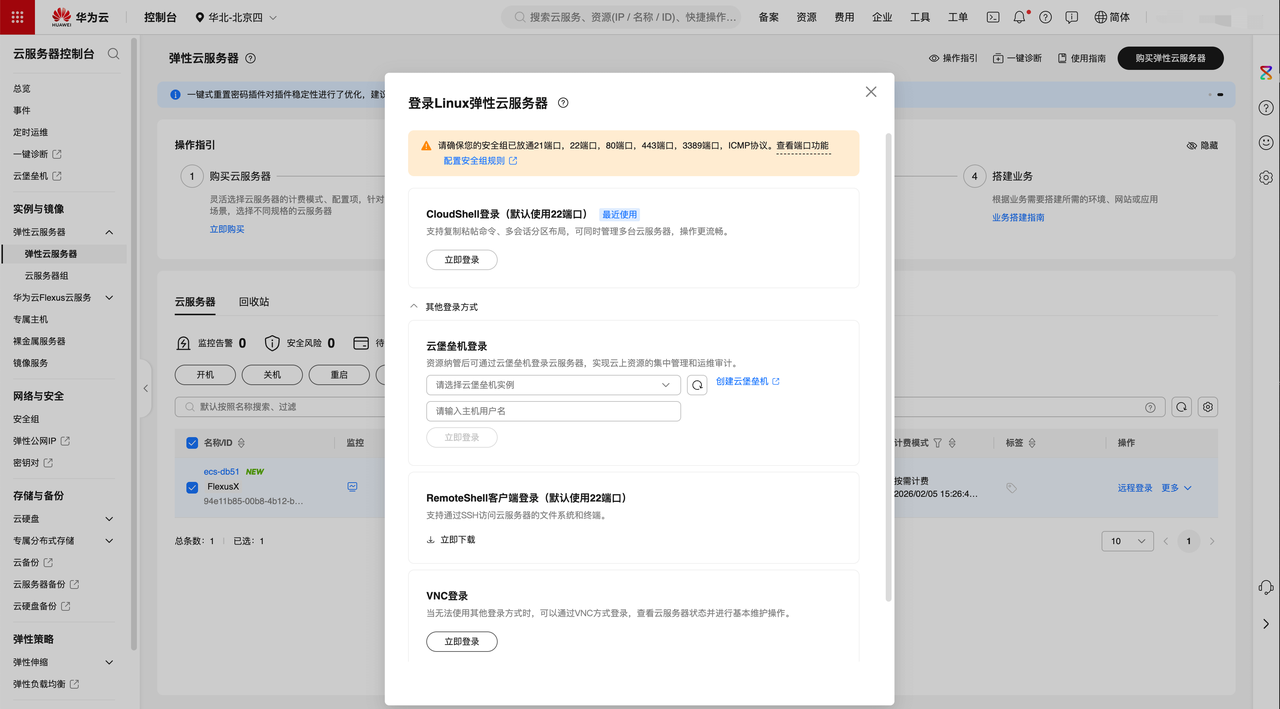Screen dimensions: 1280x709
Task: Collapse the sidebar with the arrow handle
Action: pos(145,388)
